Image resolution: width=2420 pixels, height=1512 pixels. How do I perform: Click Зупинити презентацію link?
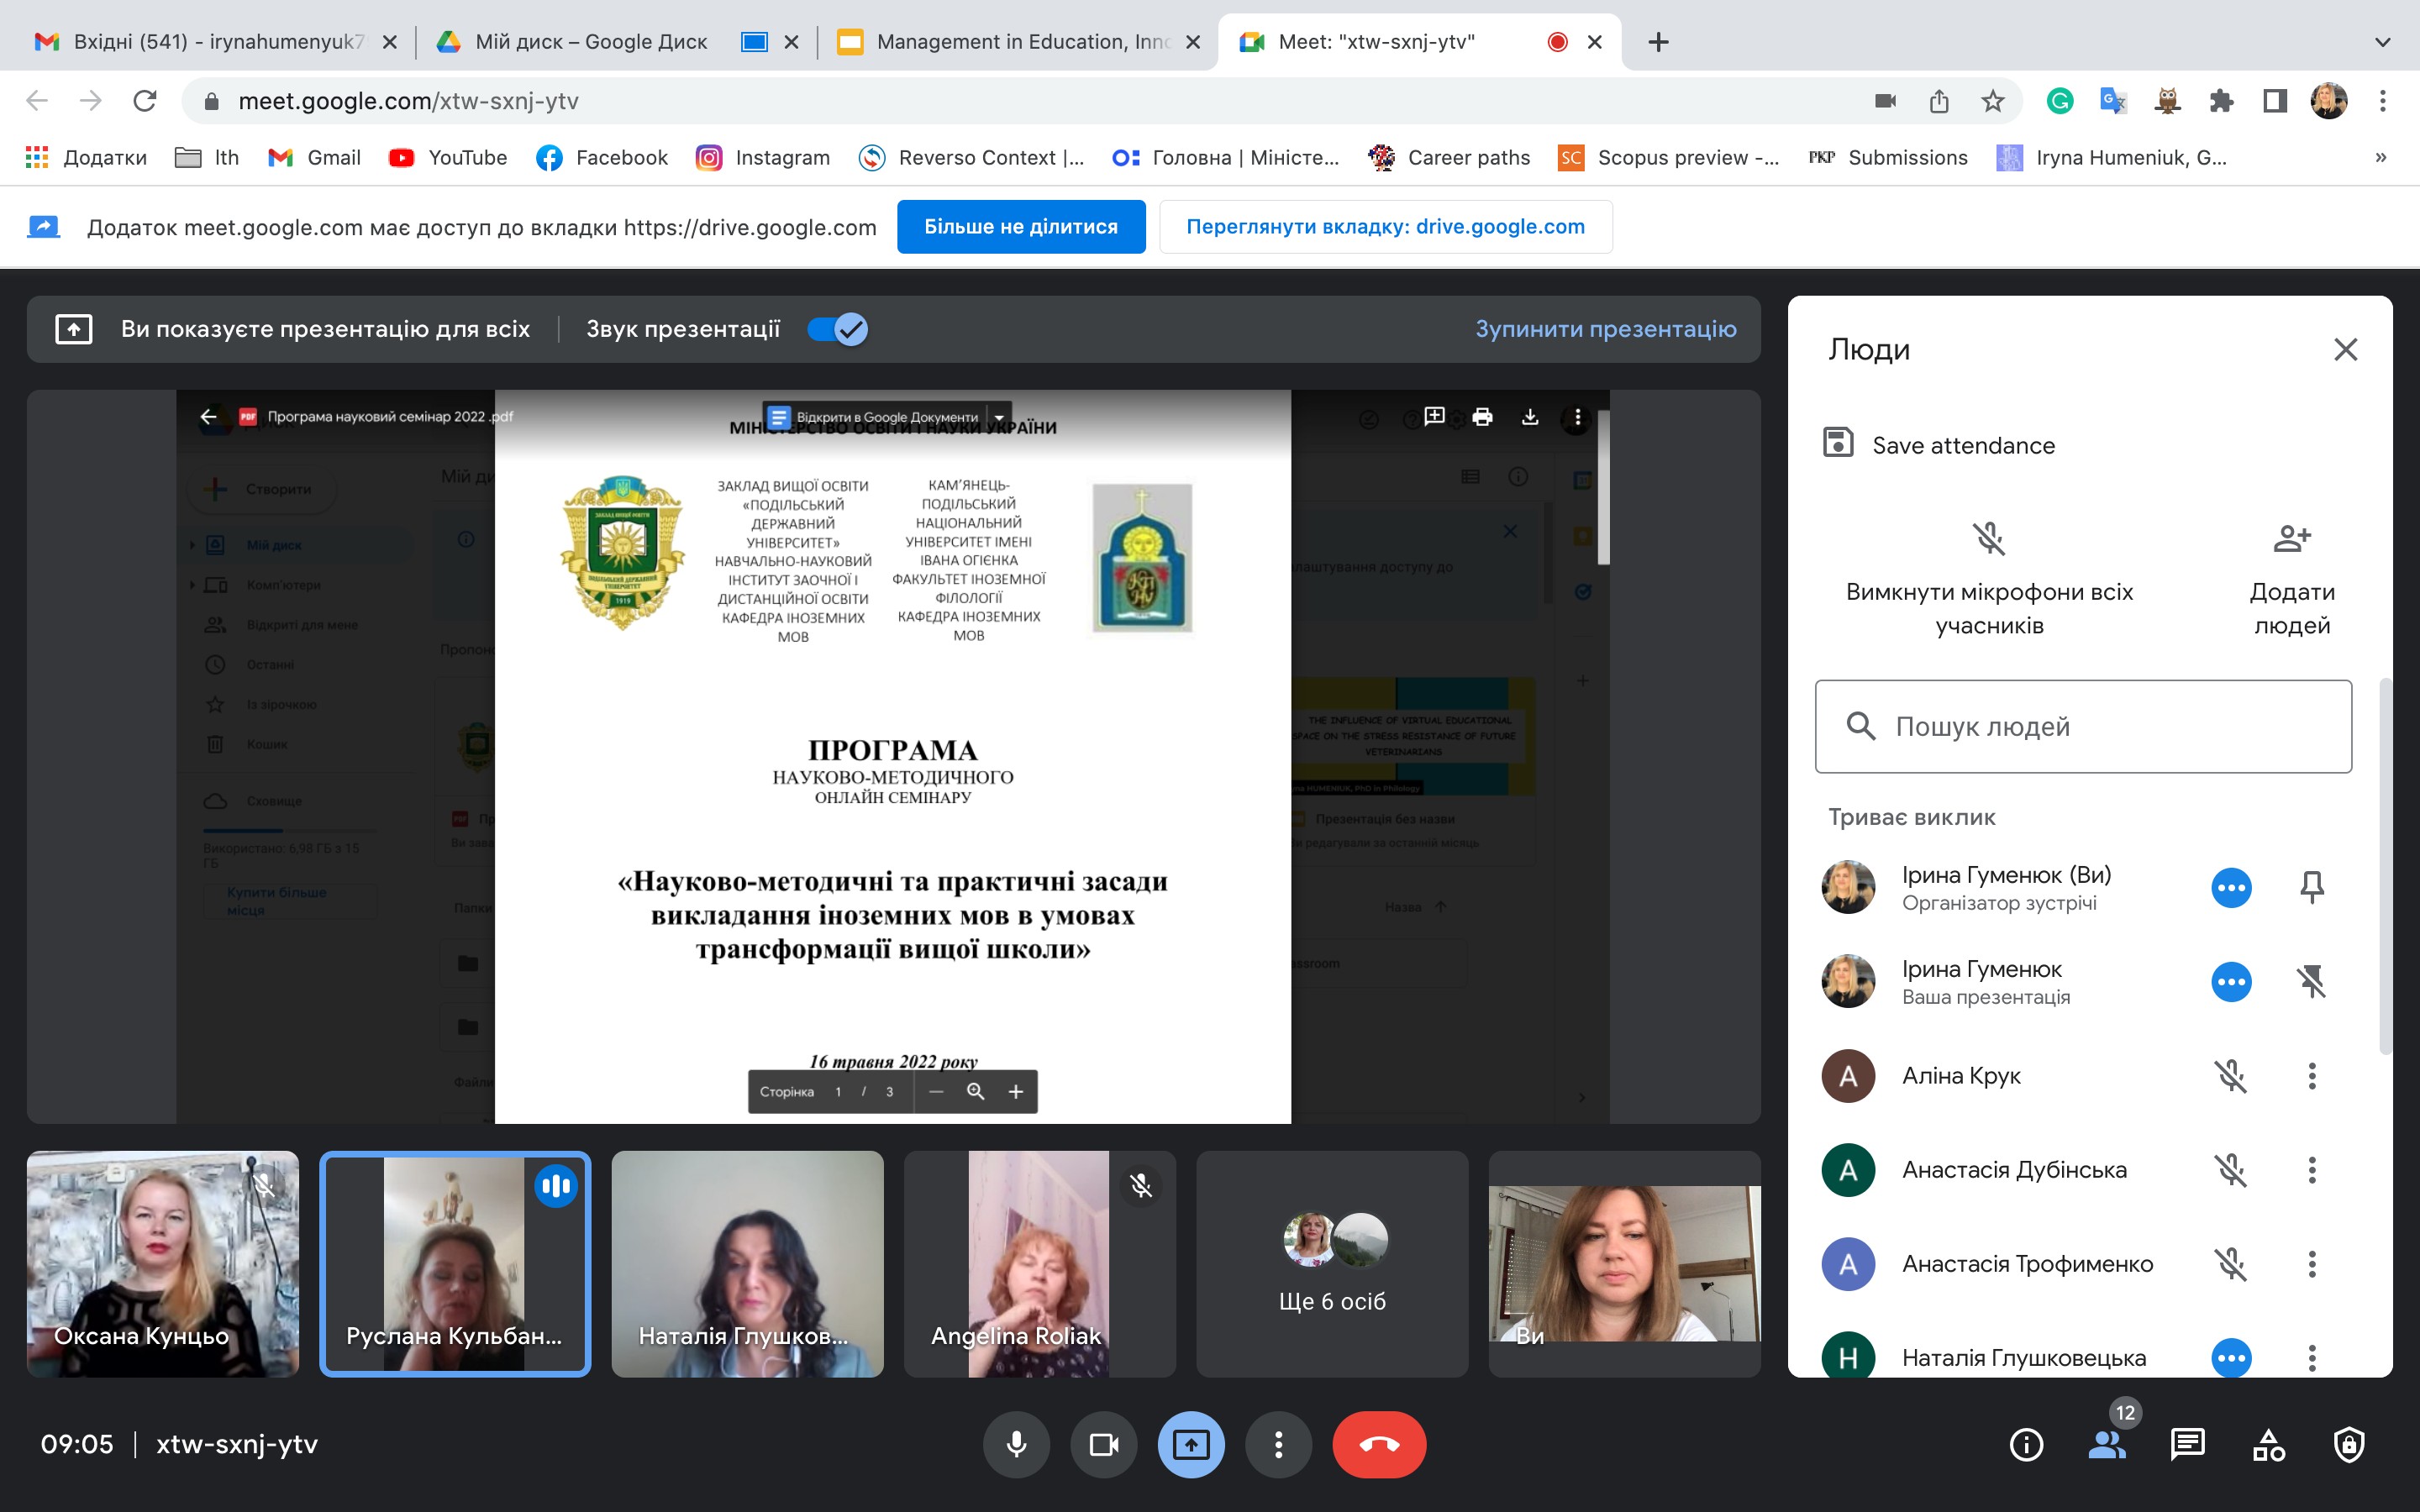[1605, 329]
